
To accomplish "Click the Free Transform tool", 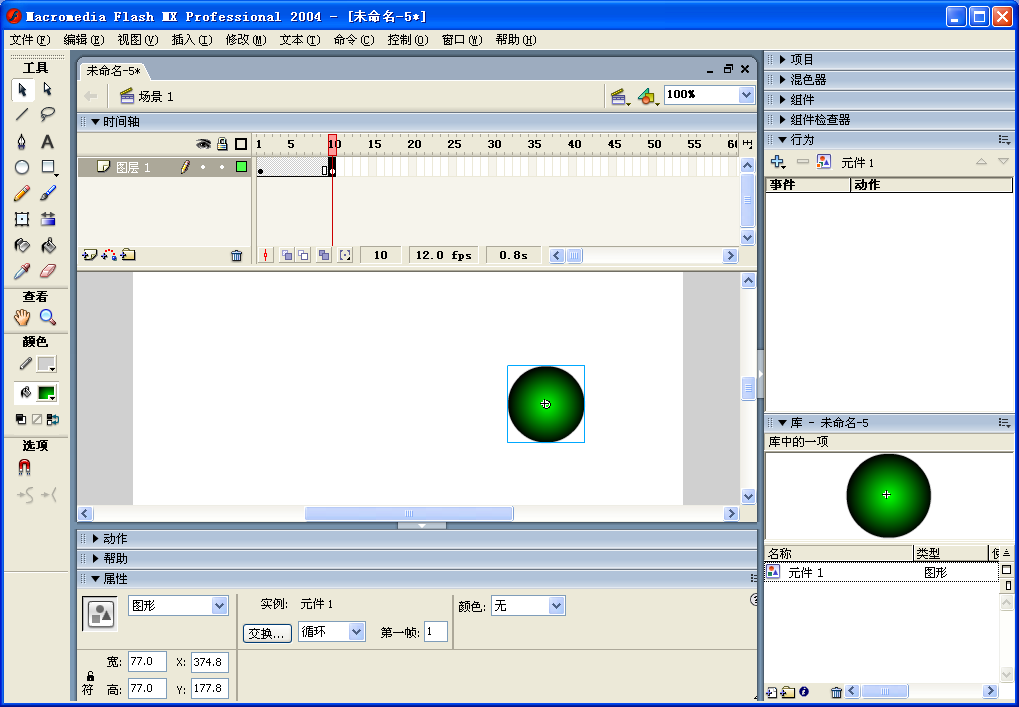I will 21,219.
